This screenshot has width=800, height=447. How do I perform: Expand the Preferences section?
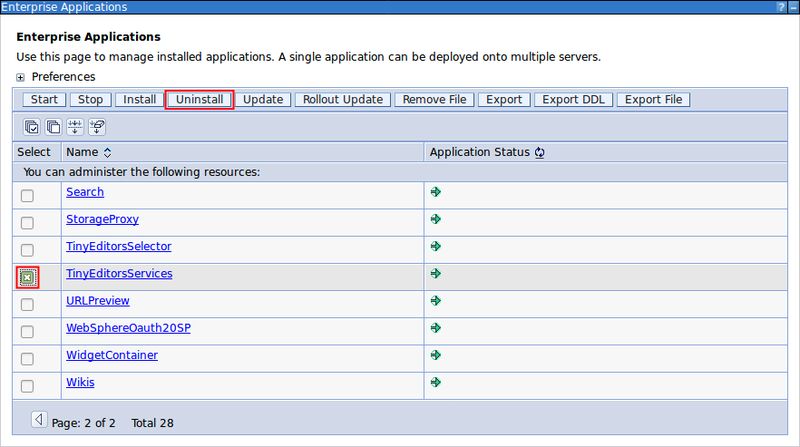[21, 77]
